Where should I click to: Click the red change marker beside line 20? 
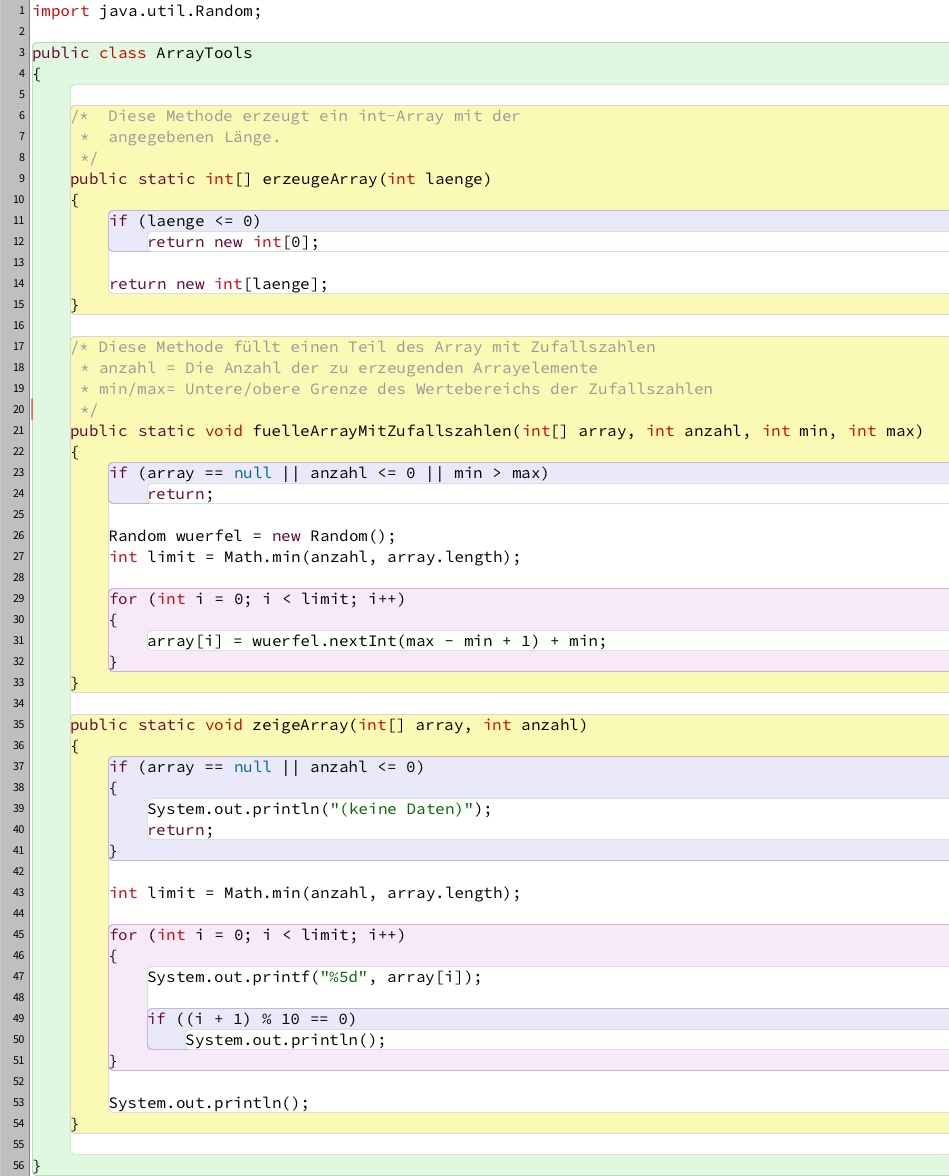33,410
